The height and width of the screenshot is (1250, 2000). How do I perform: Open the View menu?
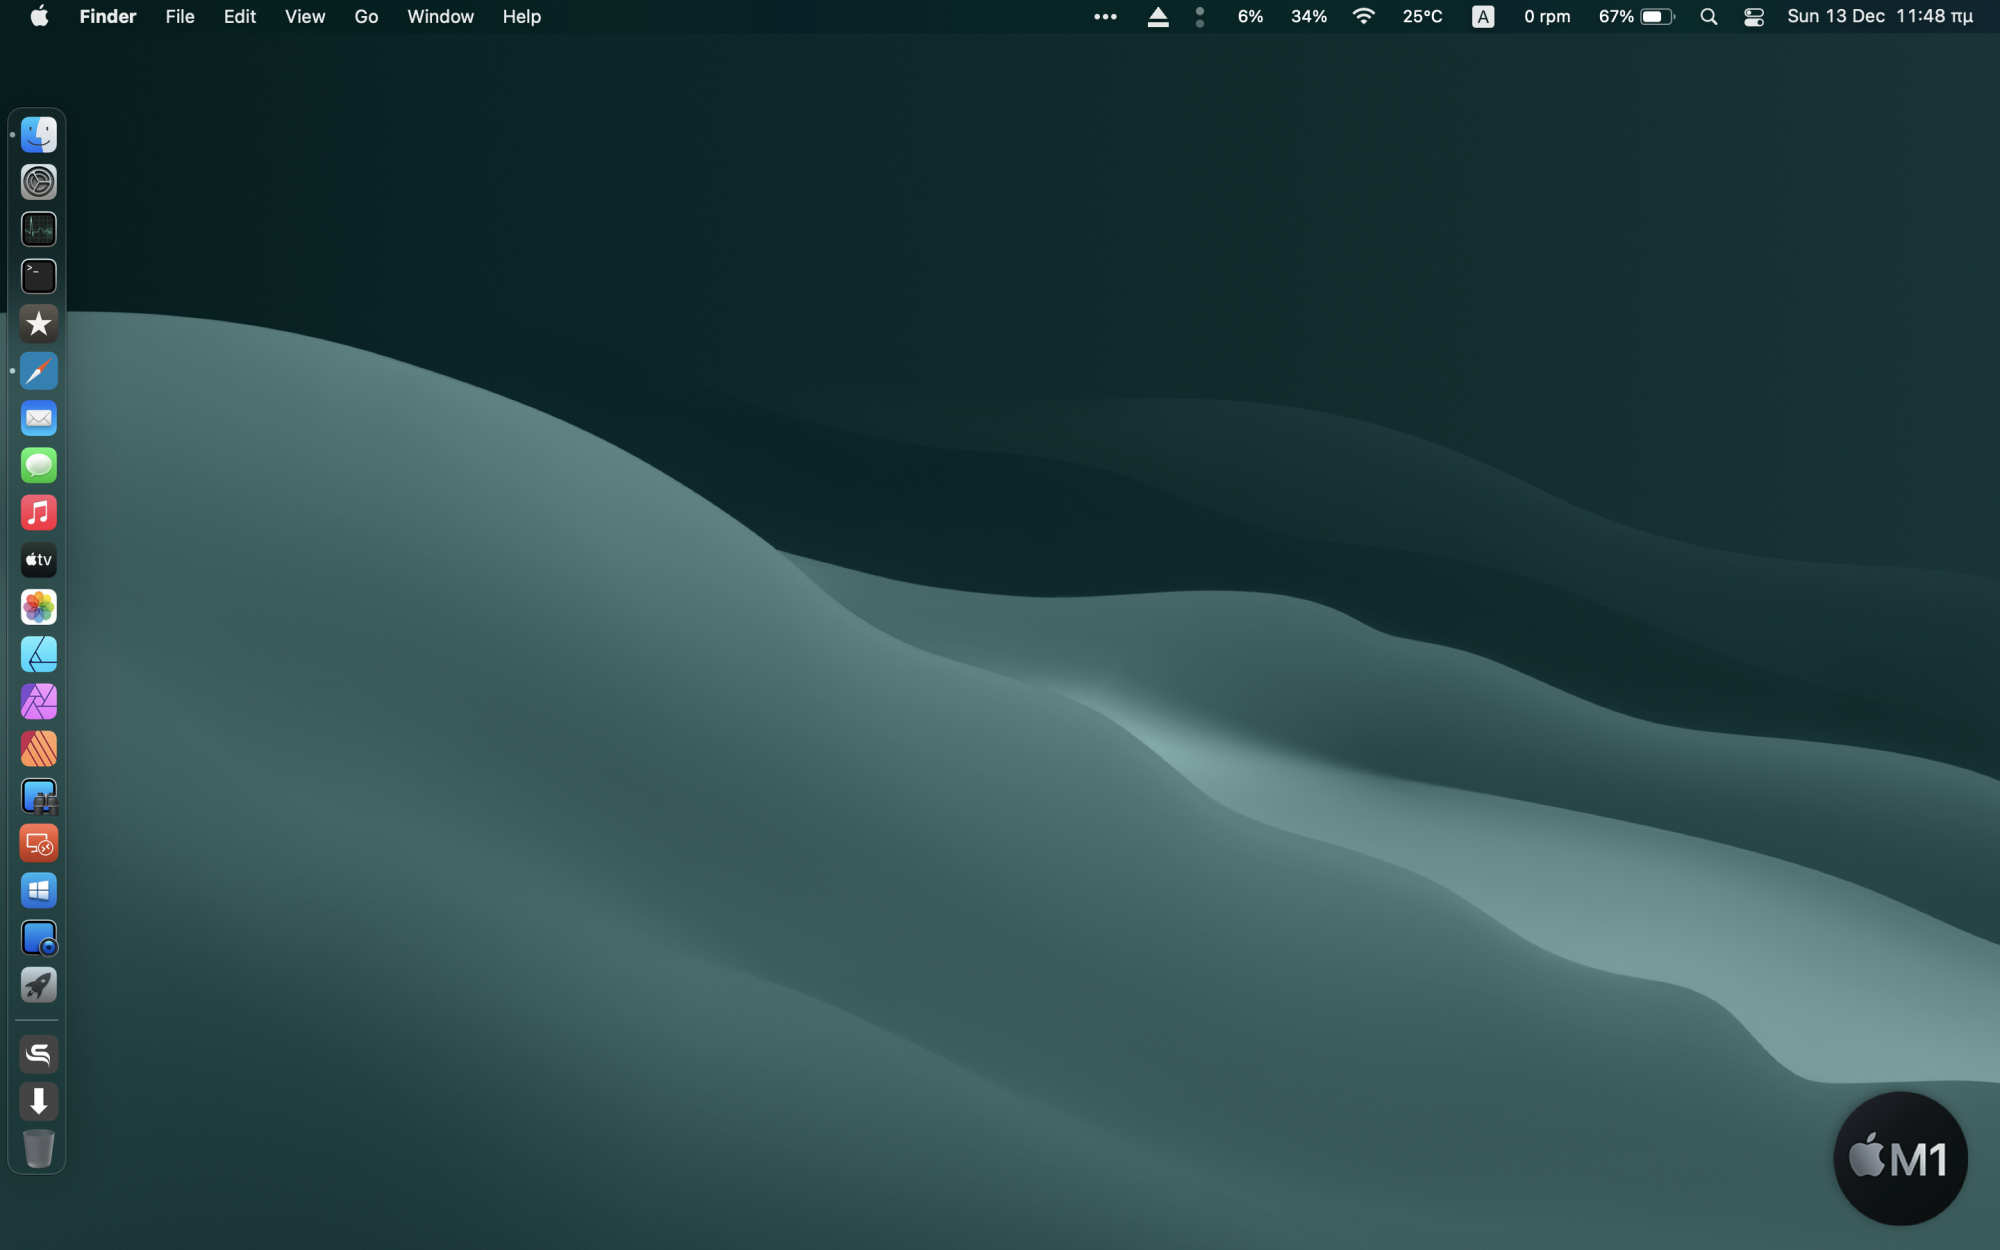[x=304, y=17]
